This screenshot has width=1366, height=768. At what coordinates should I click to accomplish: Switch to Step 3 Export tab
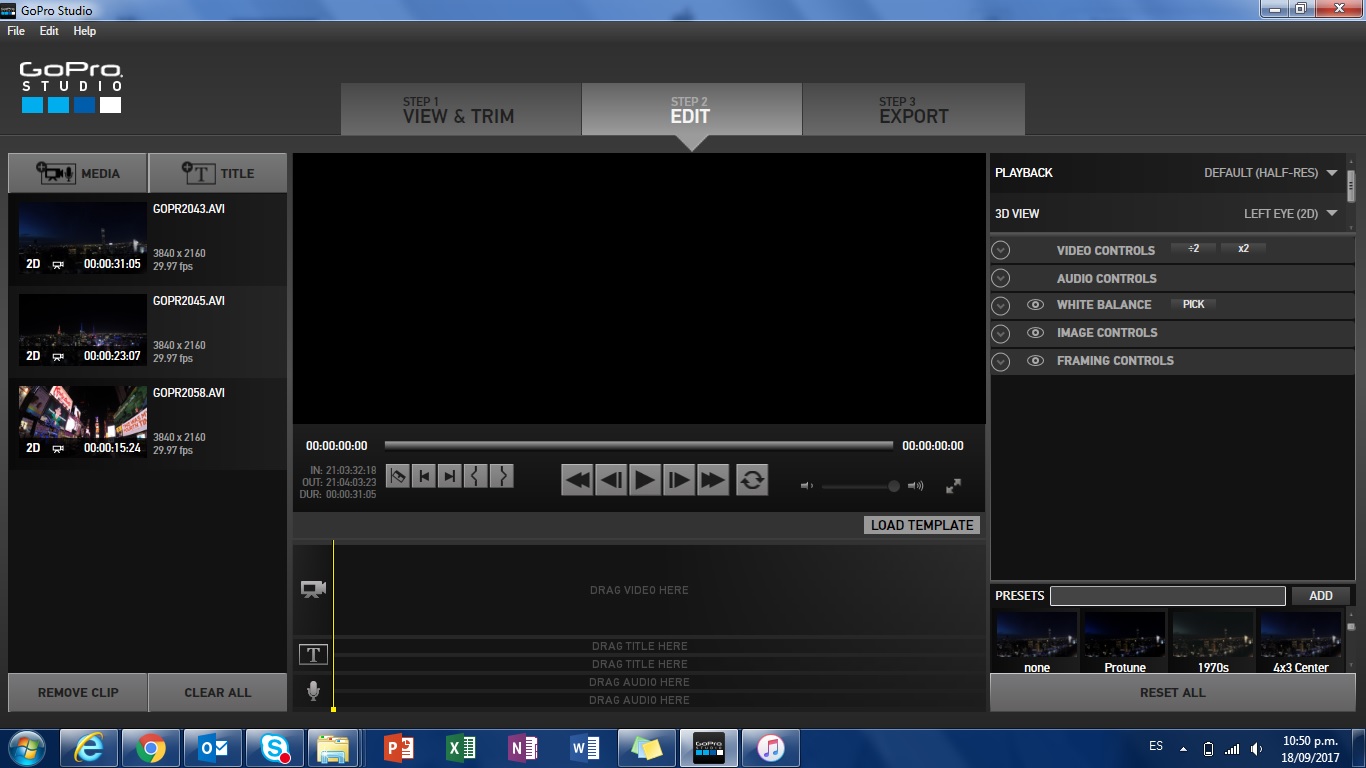pos(913,109)
